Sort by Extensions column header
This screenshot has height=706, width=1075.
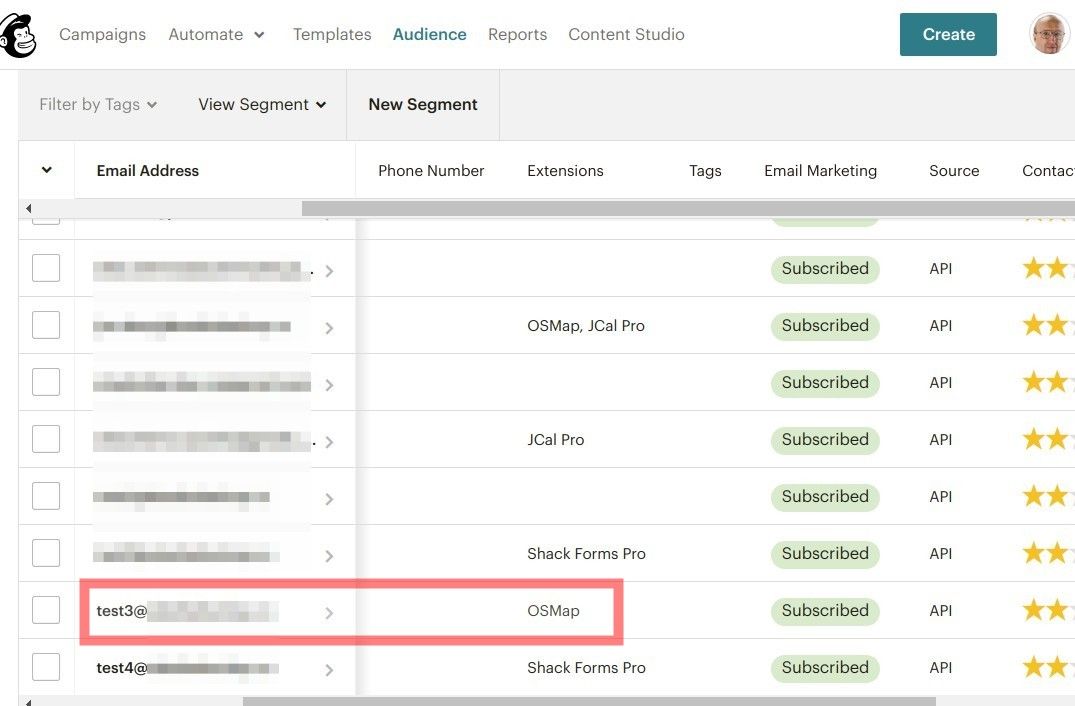tap(565, 171)
